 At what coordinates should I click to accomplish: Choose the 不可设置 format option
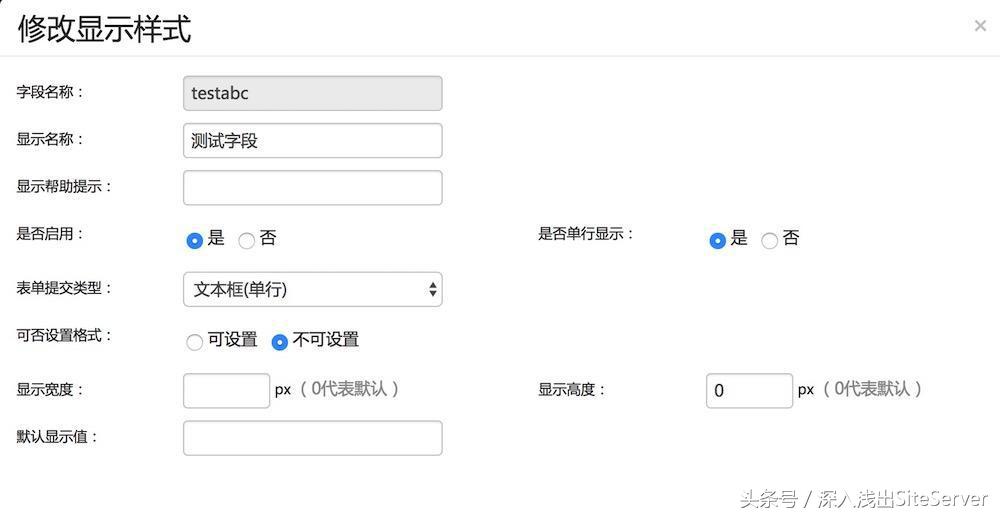coord(279,342)
